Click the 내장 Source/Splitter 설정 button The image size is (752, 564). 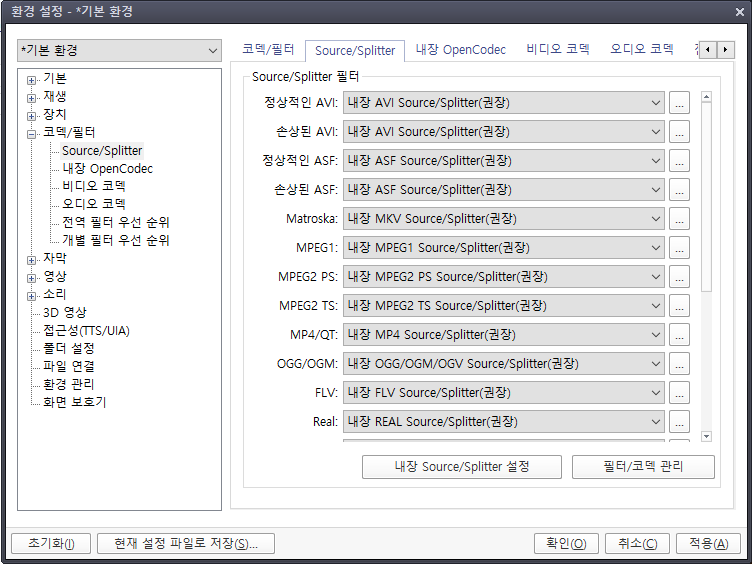(461, 466)
